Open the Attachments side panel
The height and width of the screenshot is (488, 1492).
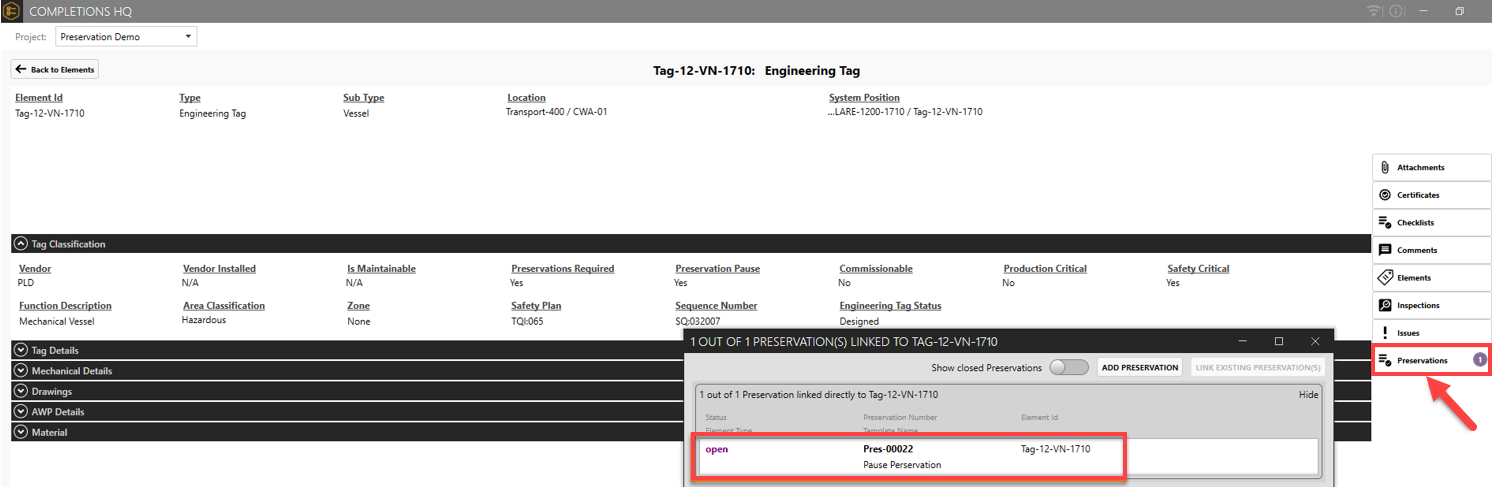coord(1431,168)
